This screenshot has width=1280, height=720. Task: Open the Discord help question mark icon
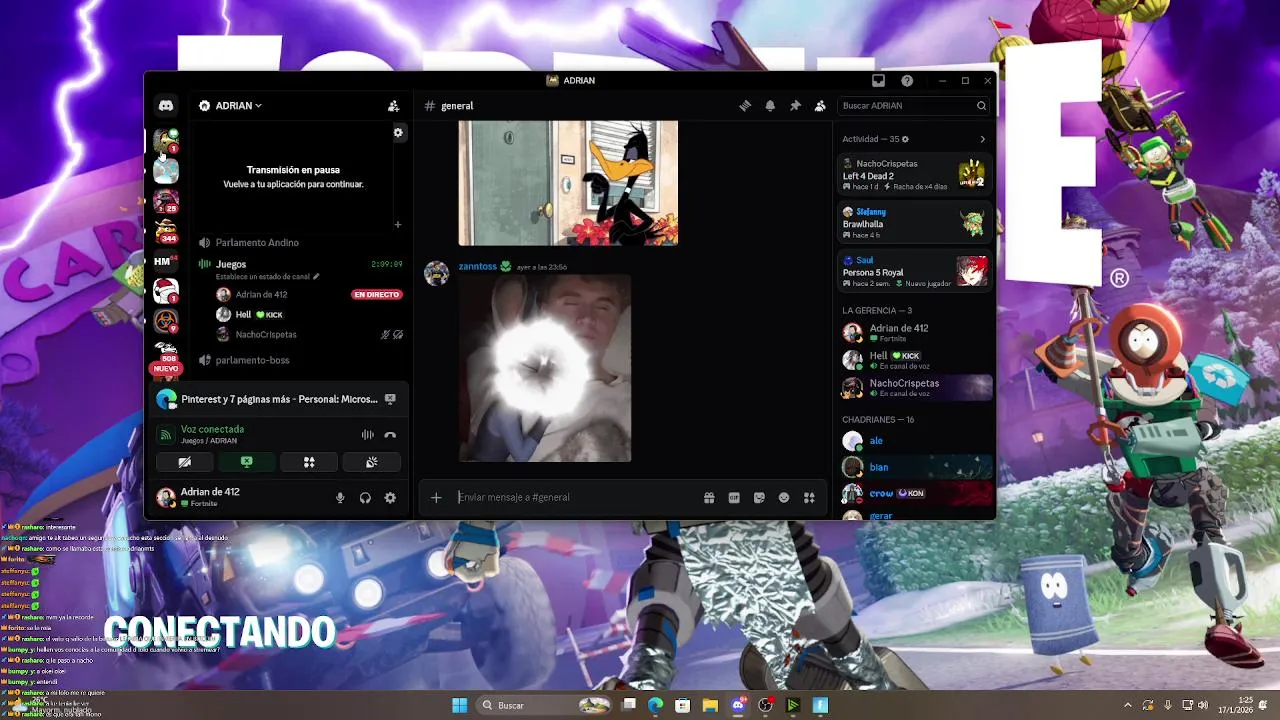point(907,81)
